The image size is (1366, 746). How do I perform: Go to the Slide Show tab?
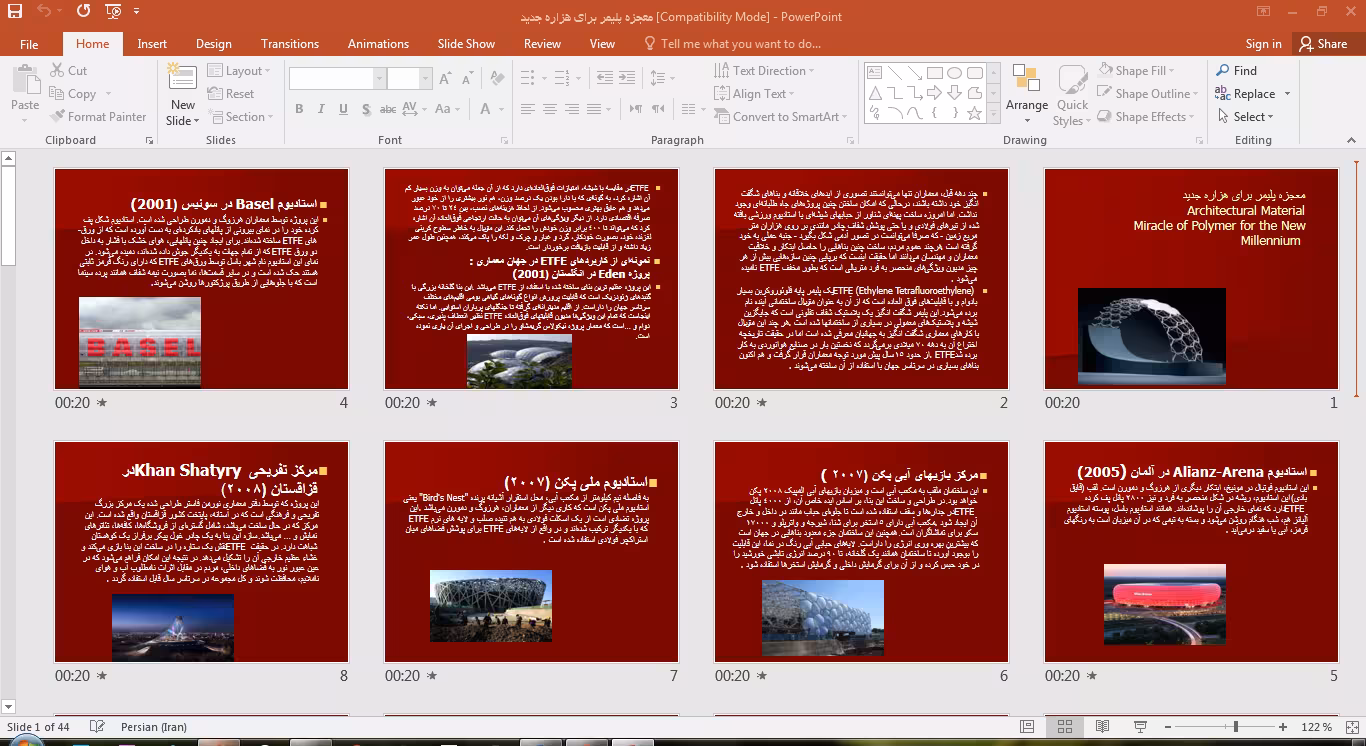(466, 44)
